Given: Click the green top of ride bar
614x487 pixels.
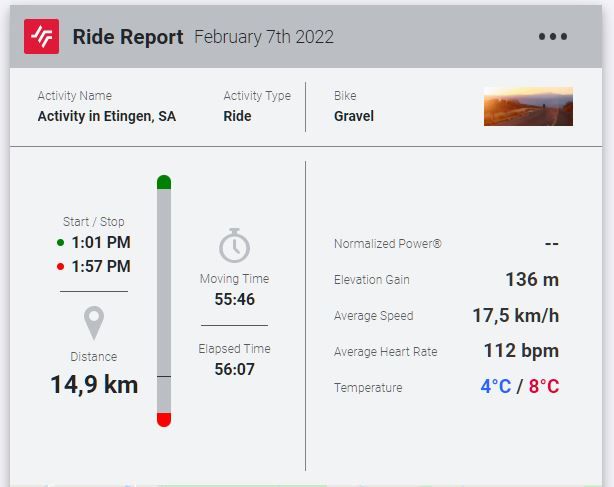Looking at the screenshot, I should click(x=164, y=182).
